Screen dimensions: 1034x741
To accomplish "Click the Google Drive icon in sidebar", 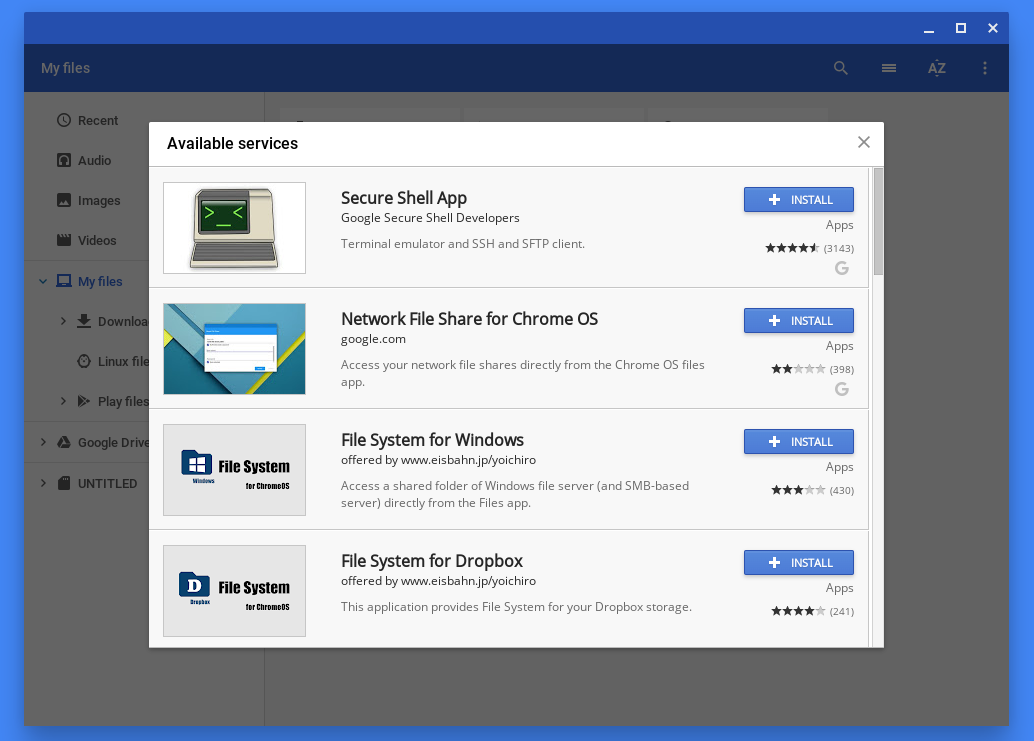I will point(64,442).
